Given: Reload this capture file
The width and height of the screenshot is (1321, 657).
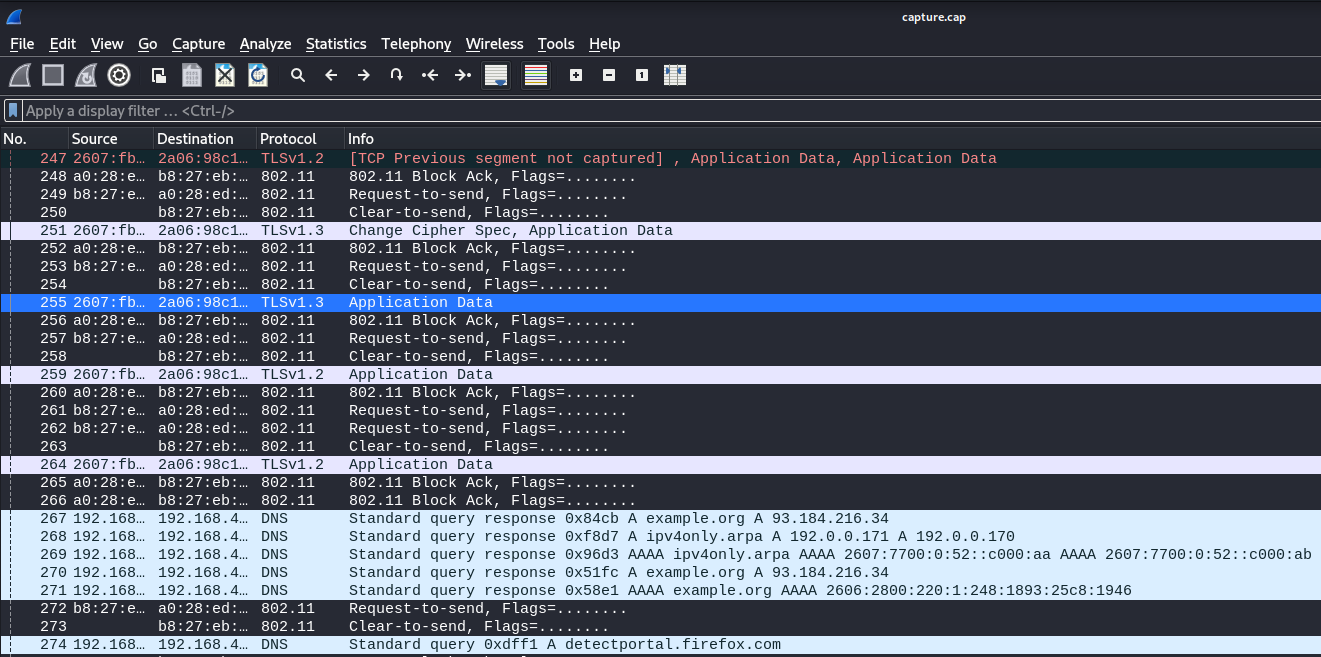Looking at the screenshot, I should pos(258,75).
